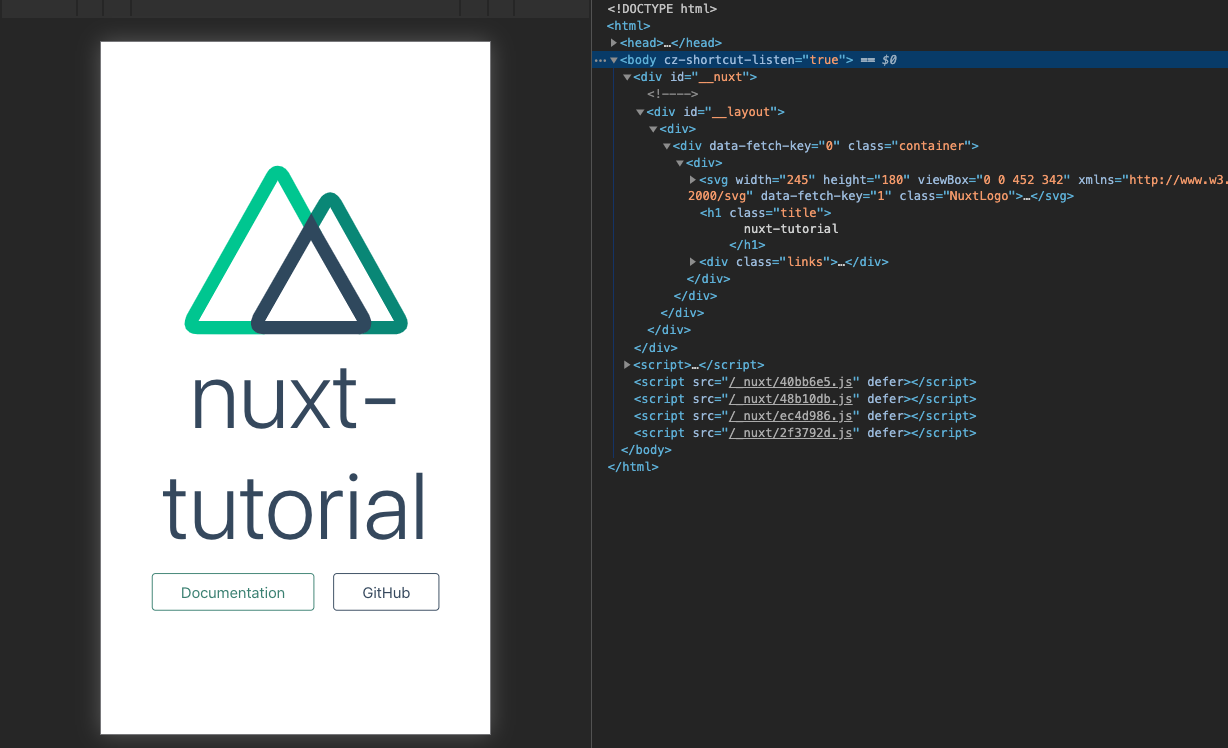1228x748 pixels.
Task: Select the closing html tag line
Action: click(633, 467)
